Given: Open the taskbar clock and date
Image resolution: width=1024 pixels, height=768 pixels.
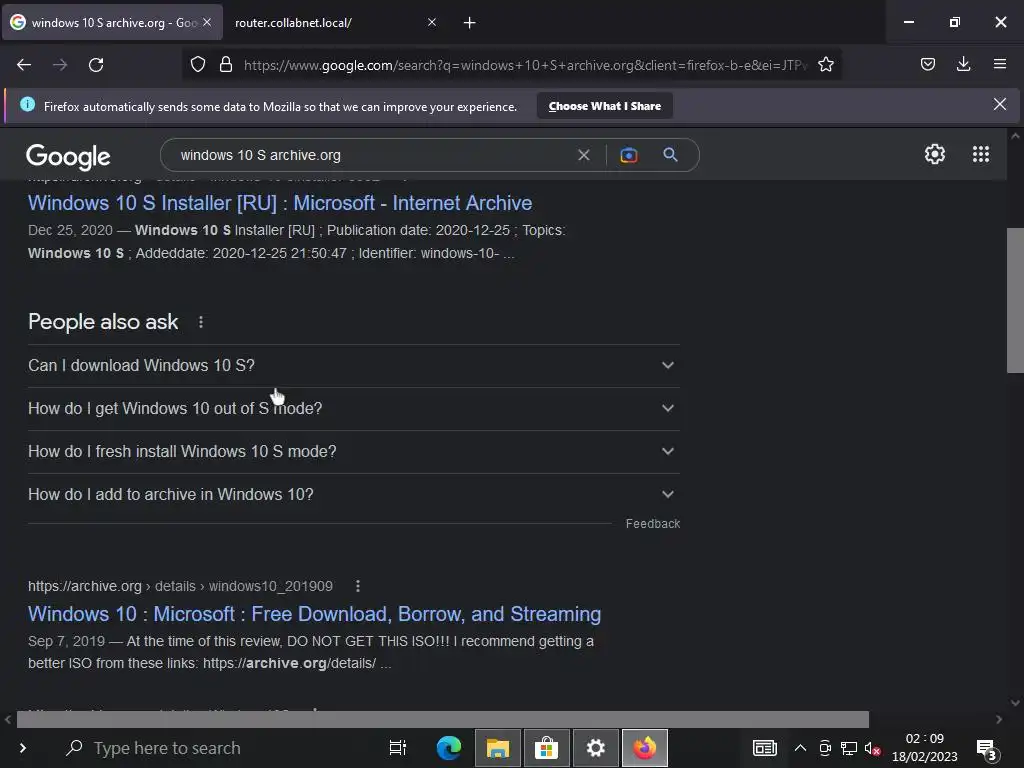Looking at the screenshot, I should pyautogui.click(x=924, y=748).
